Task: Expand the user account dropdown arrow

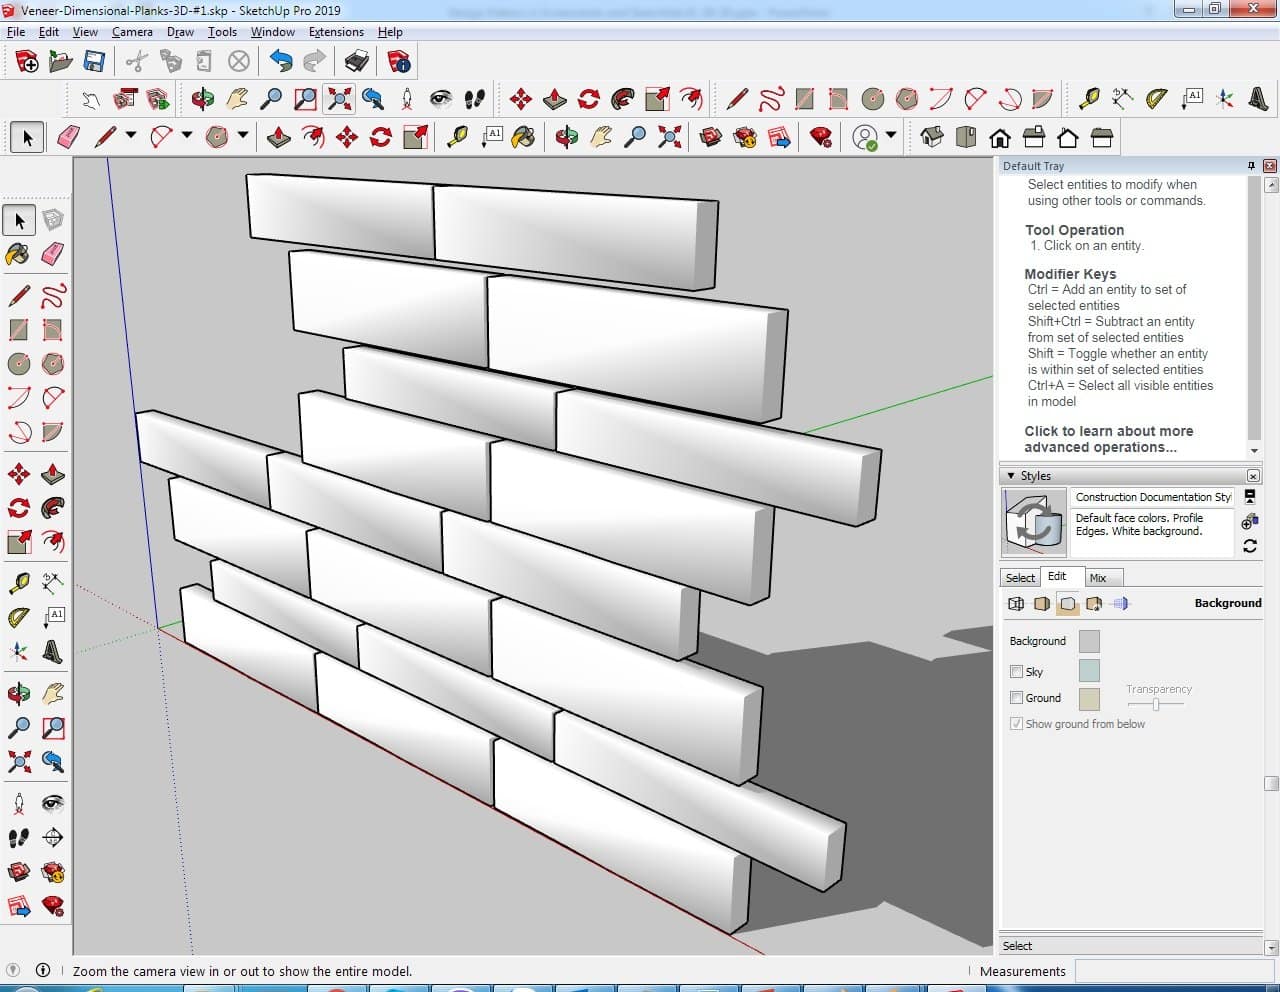Action: (x=891, y=136)
